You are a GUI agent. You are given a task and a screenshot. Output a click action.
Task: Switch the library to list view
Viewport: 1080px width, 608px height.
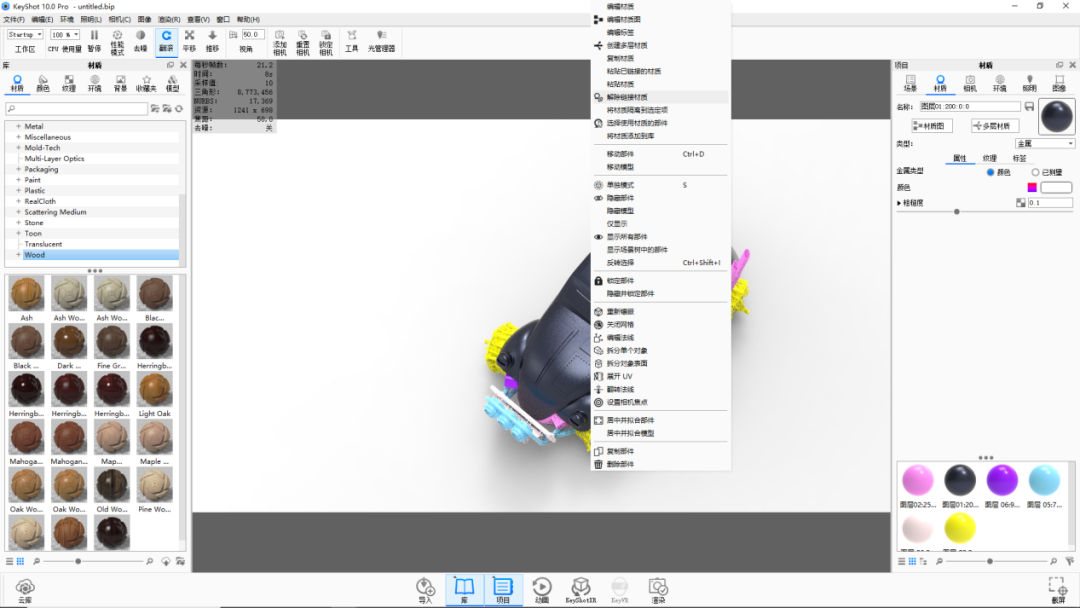[10, 561]
